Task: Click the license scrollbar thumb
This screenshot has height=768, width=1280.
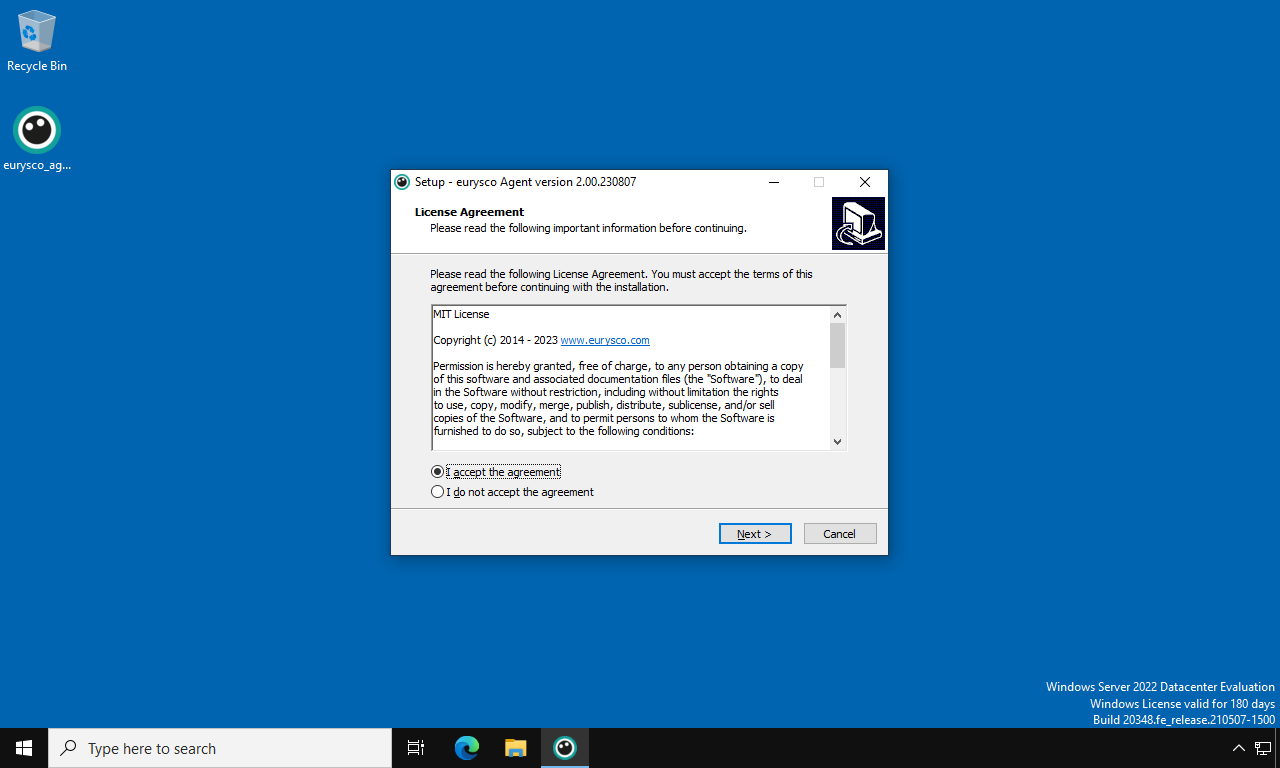Action: point(838,345)
